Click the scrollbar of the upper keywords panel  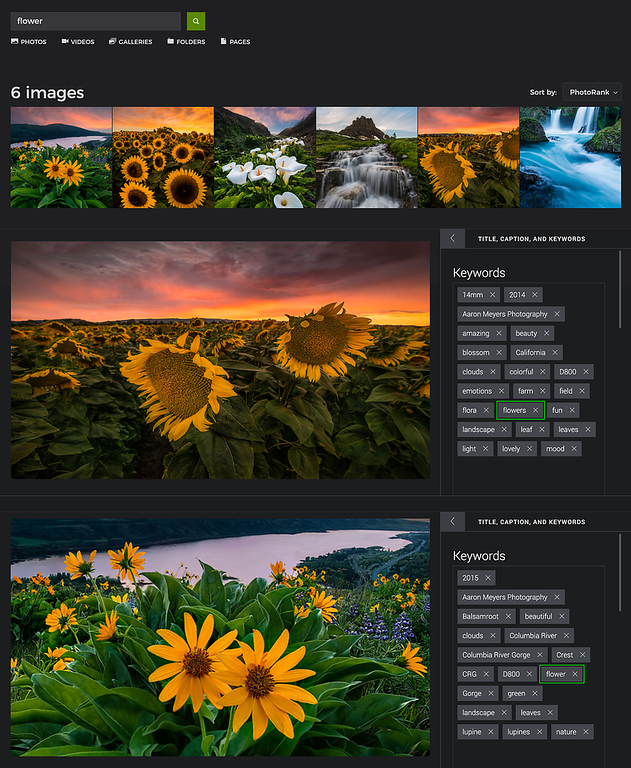[620, 289]
